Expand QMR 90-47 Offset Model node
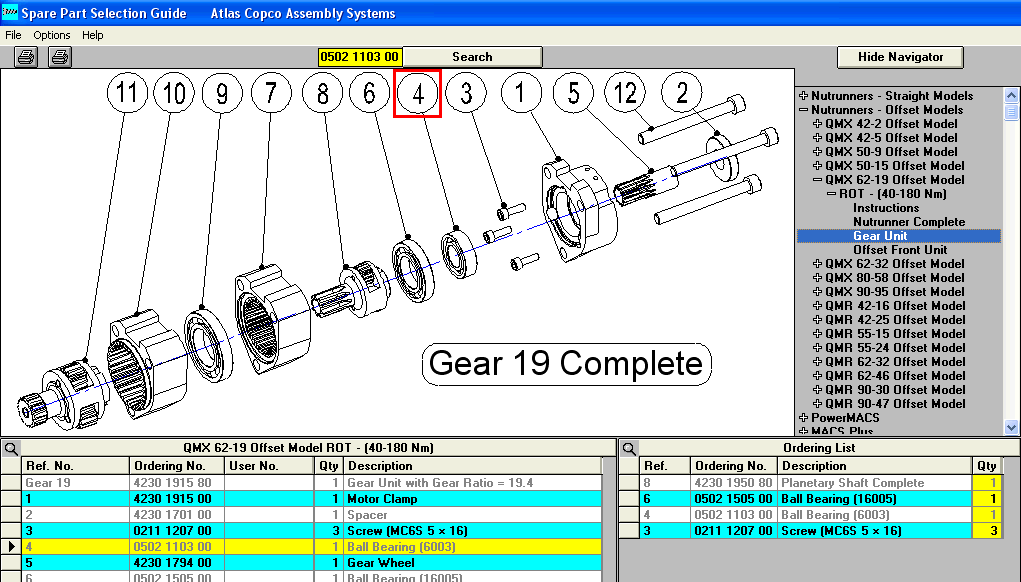1021x582 pixels. pos(817,404)
